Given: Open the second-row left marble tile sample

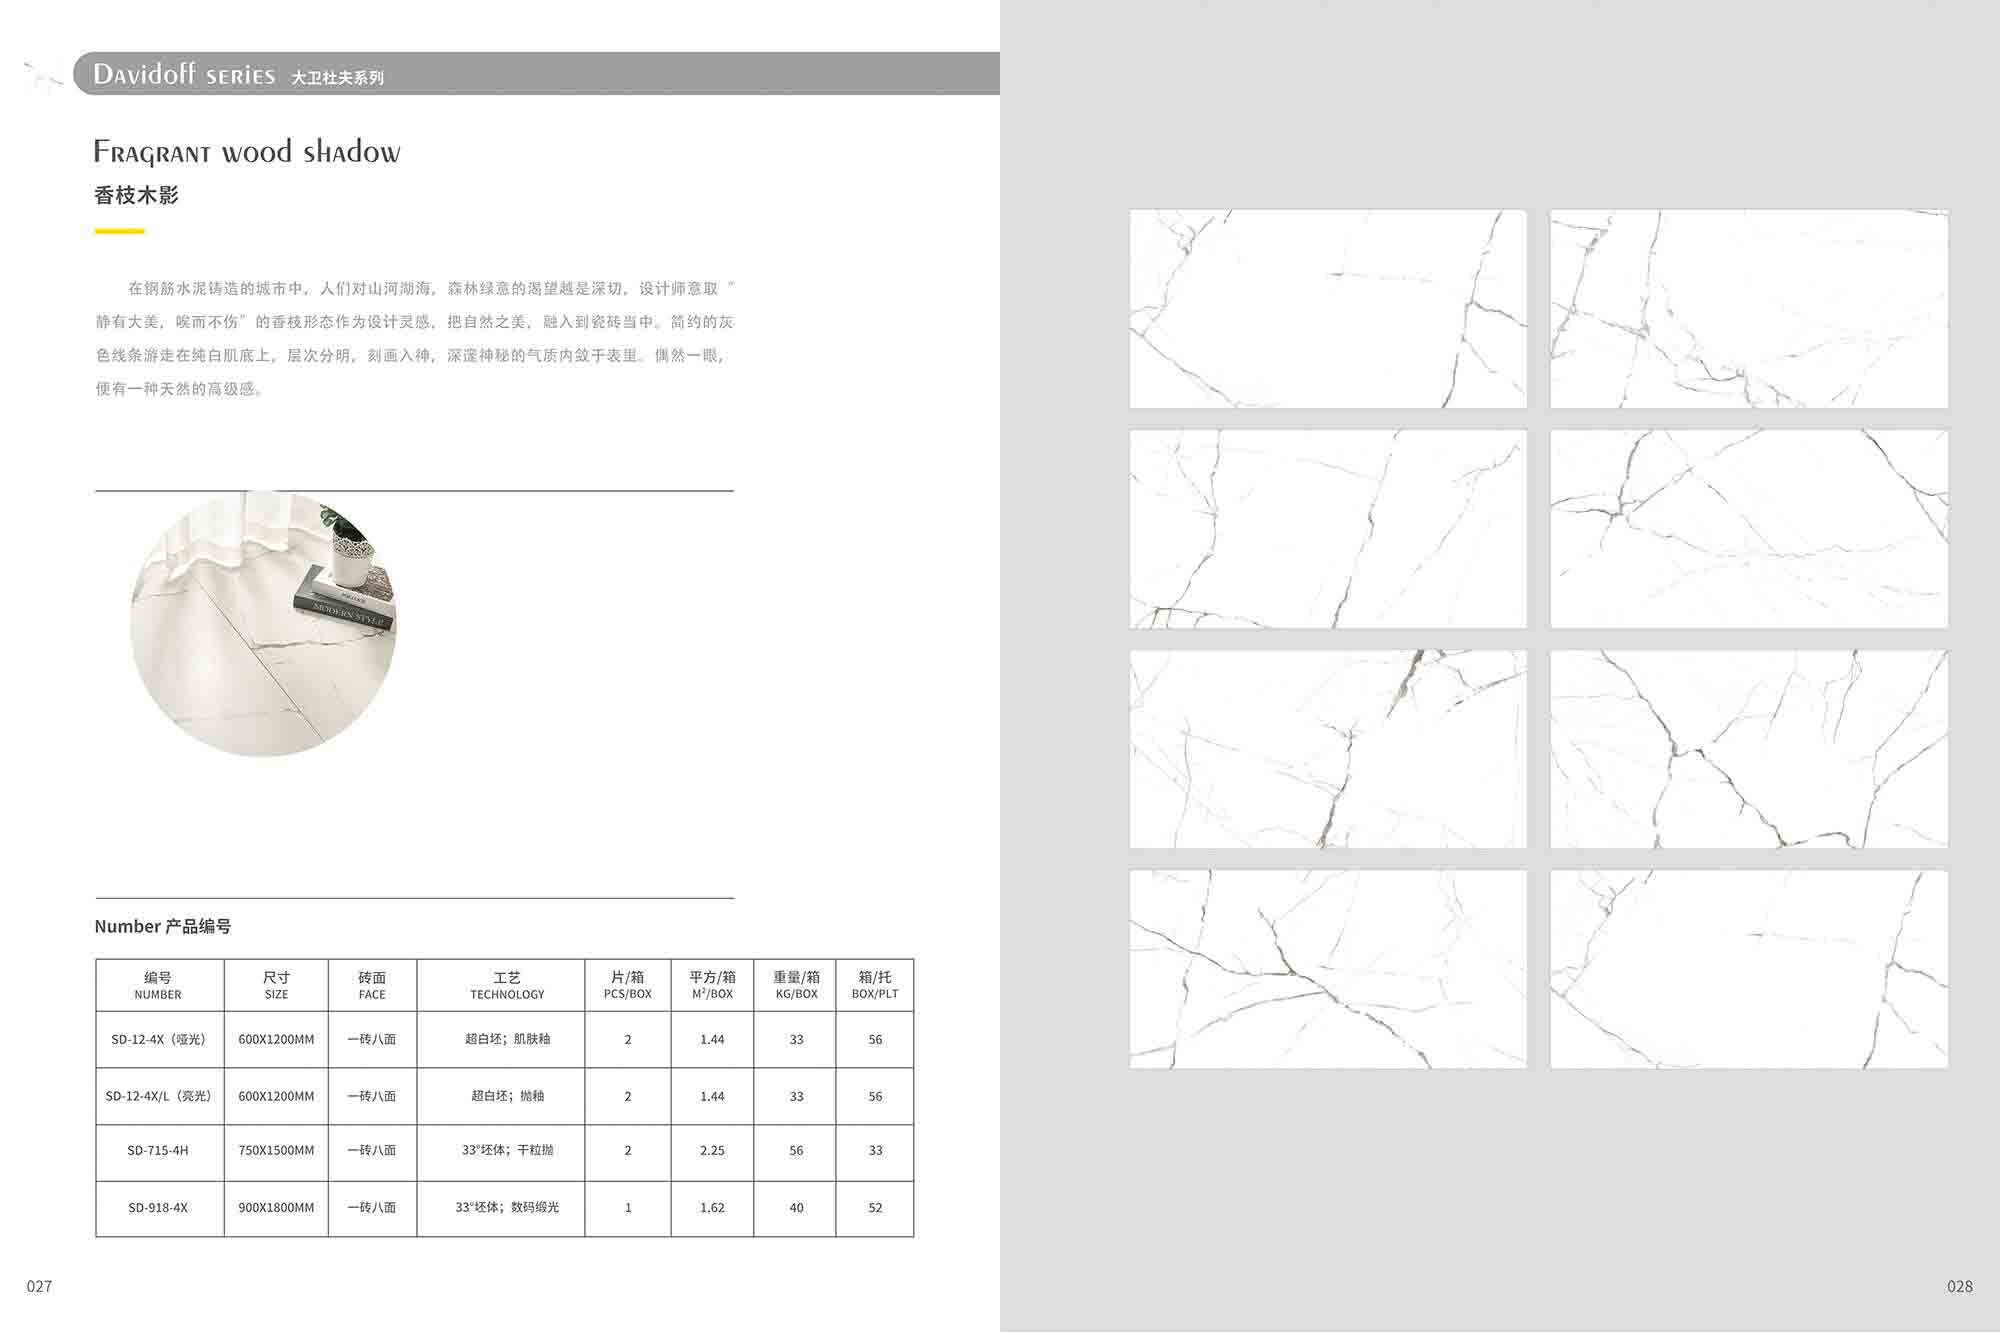Looking at the screenshot, I should click(1328, 529).
